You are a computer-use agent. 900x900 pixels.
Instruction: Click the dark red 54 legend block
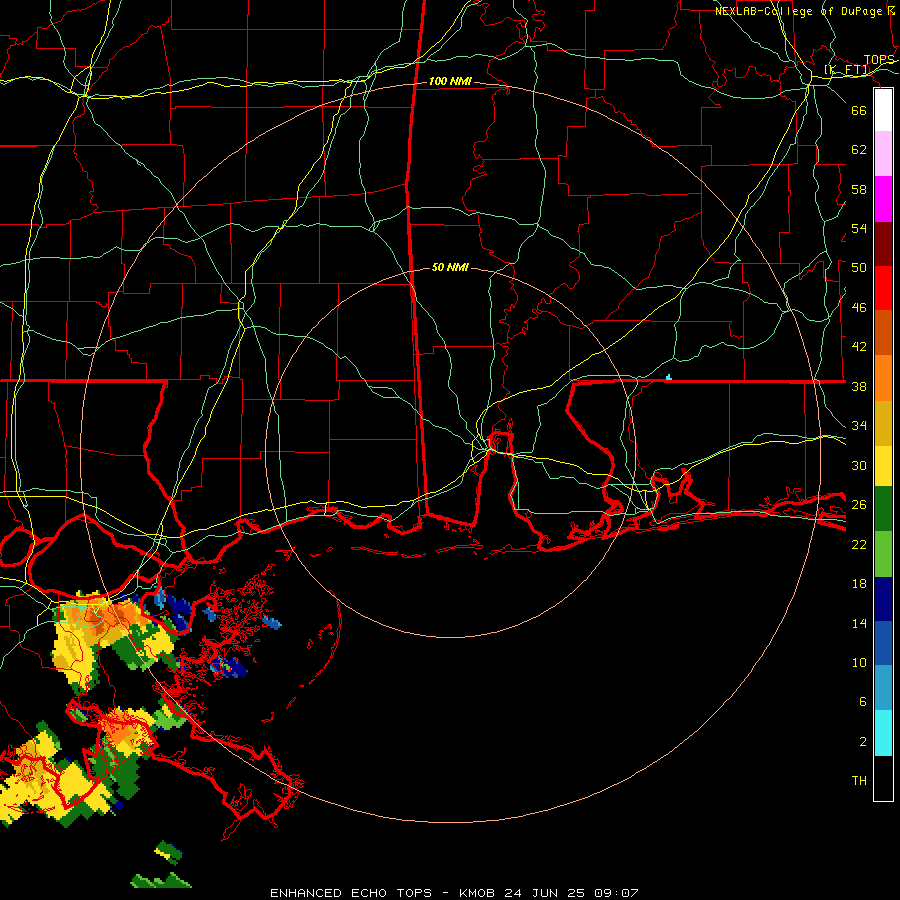pyautogui.click(x=883, y=244)
